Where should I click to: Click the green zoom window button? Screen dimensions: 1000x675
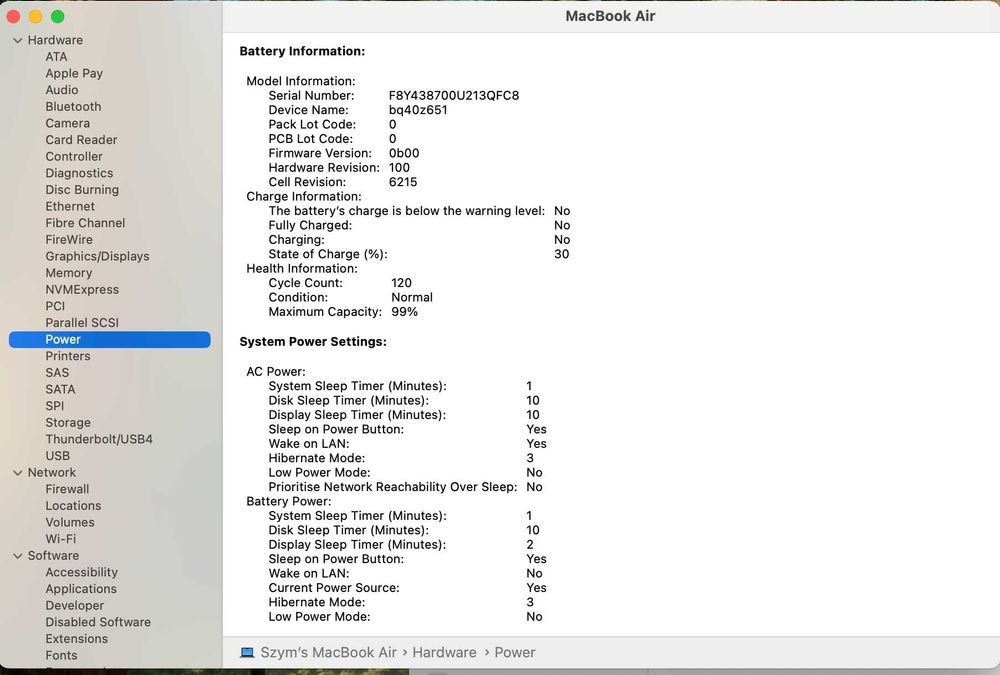[x=57, y=17]
